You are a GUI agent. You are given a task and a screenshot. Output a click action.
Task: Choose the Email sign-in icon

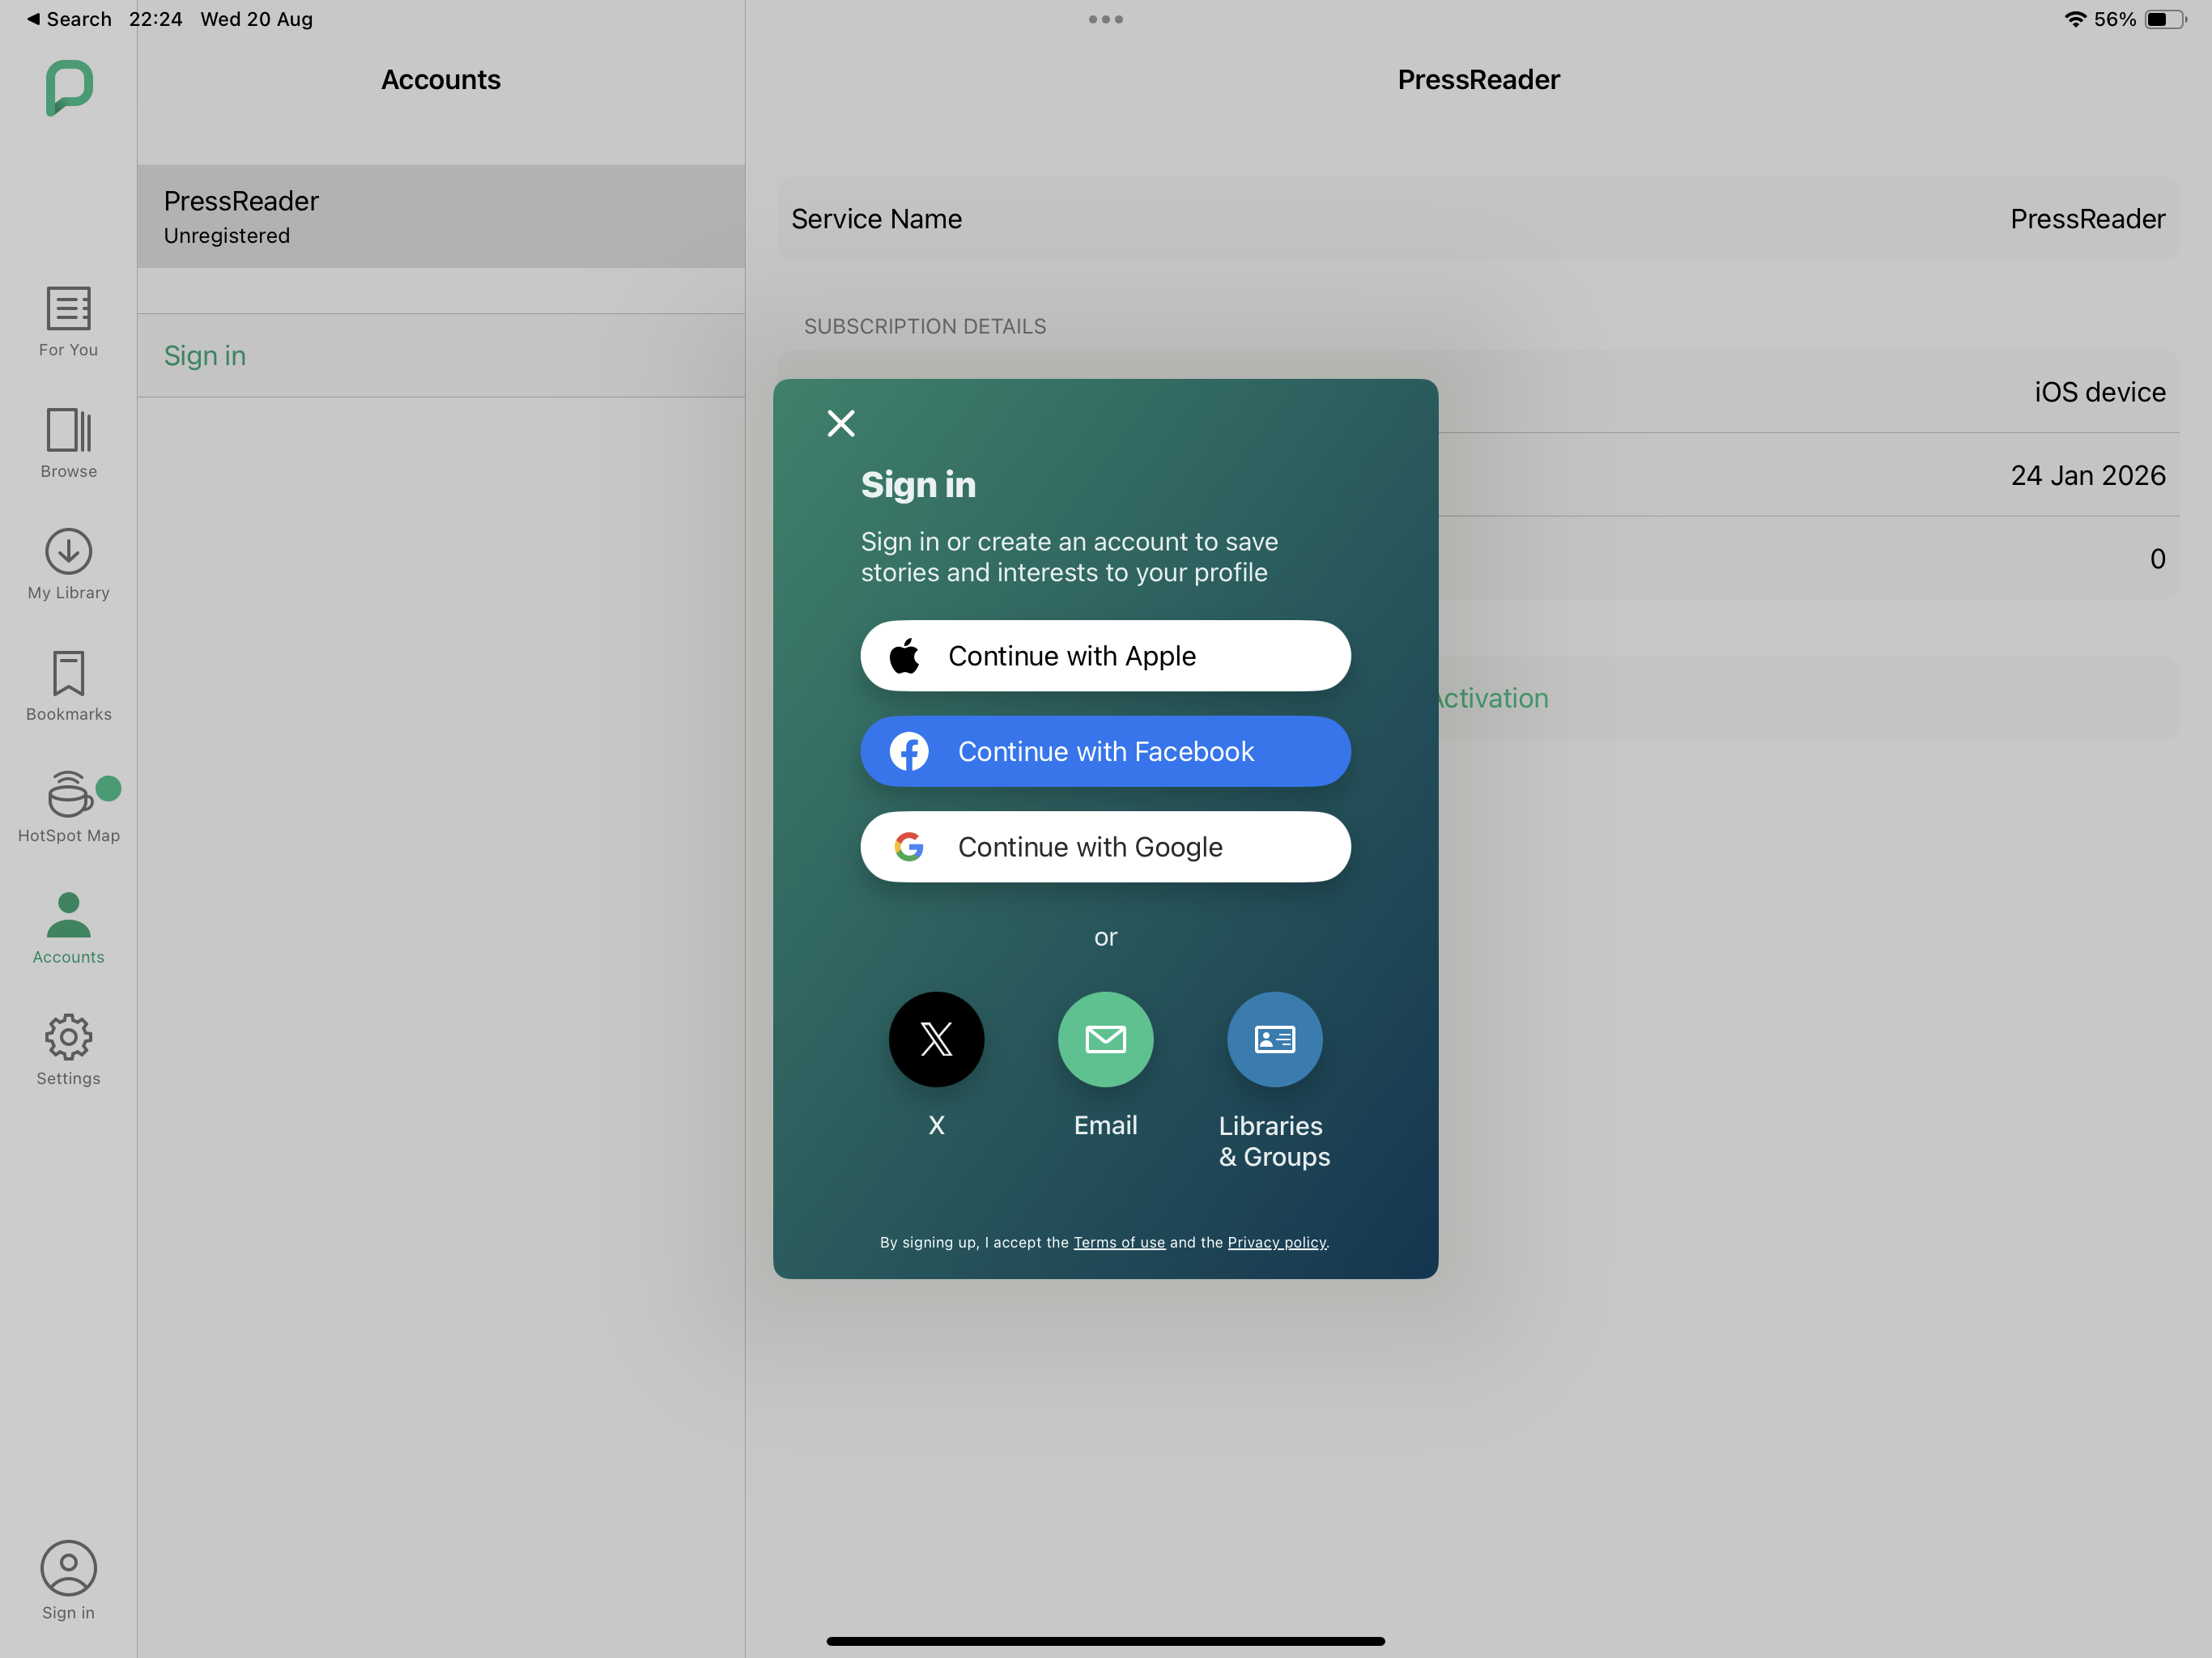1105,1039
